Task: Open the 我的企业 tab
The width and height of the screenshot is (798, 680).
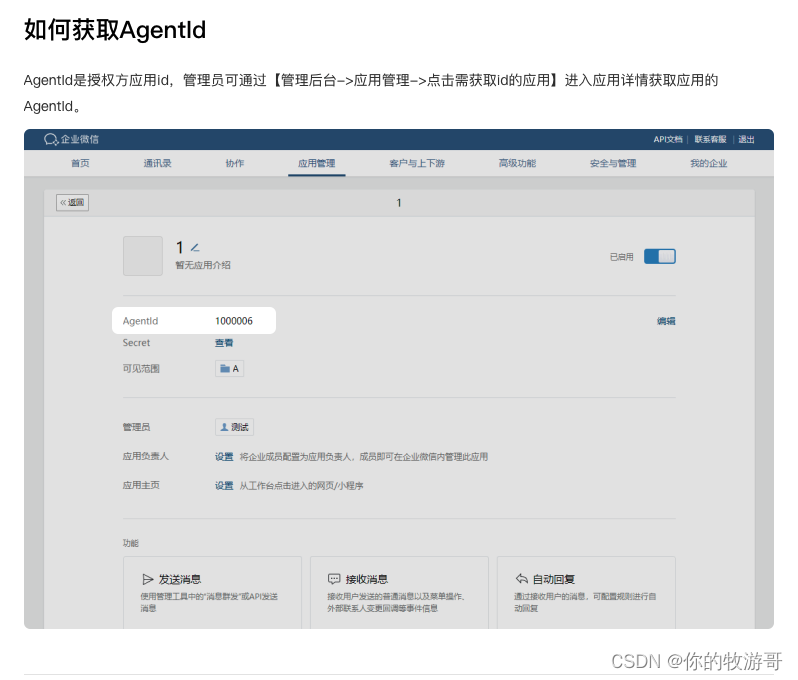Action: click(x=709, y=163)
